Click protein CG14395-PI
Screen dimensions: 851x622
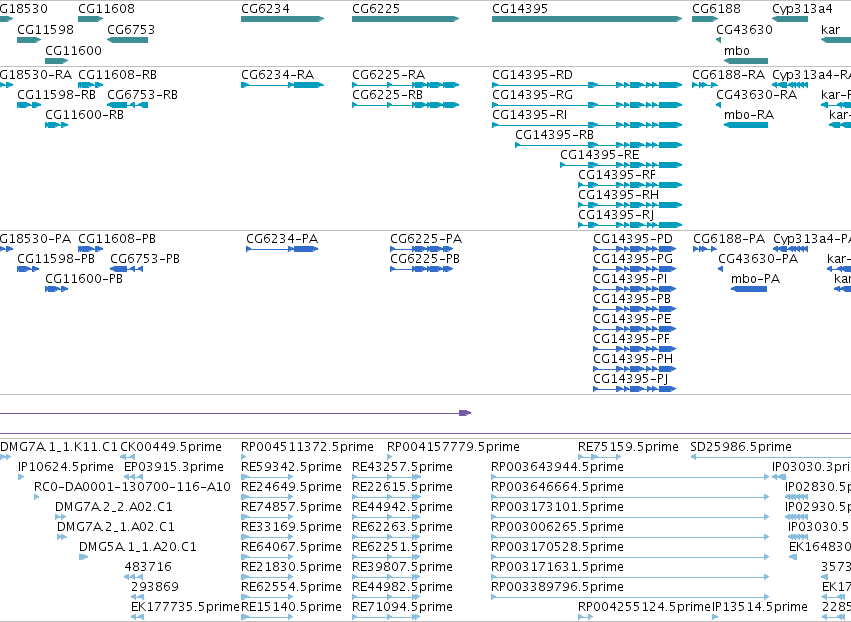(x=630, y=280)
